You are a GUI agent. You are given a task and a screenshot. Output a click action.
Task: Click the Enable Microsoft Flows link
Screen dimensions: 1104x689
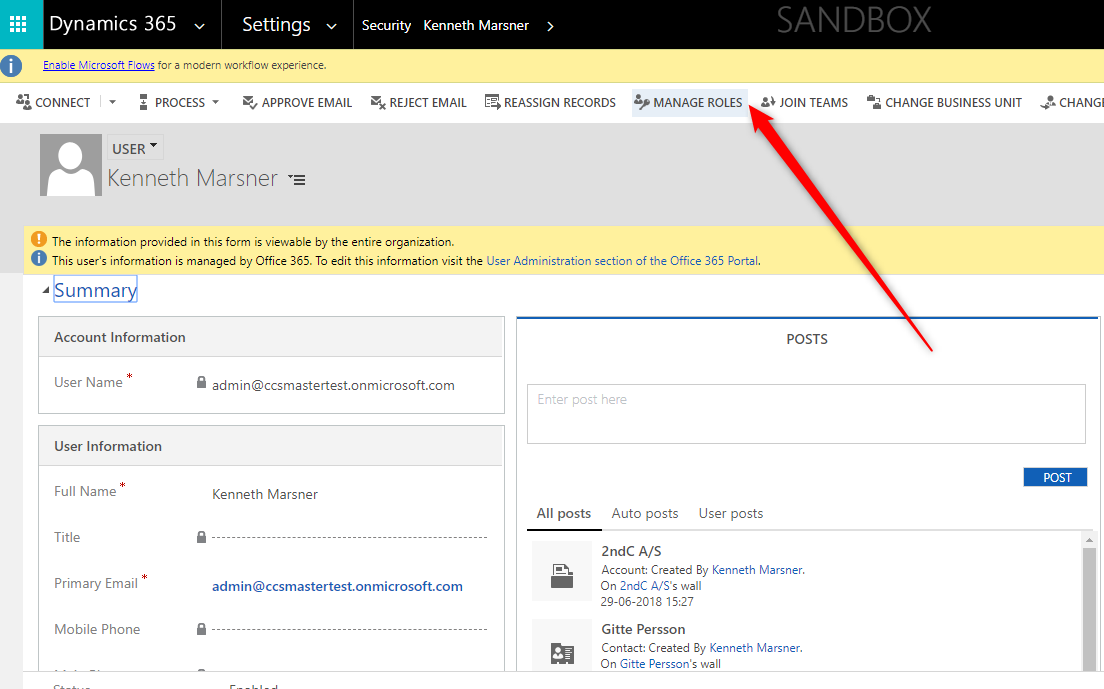click(98, 65)
